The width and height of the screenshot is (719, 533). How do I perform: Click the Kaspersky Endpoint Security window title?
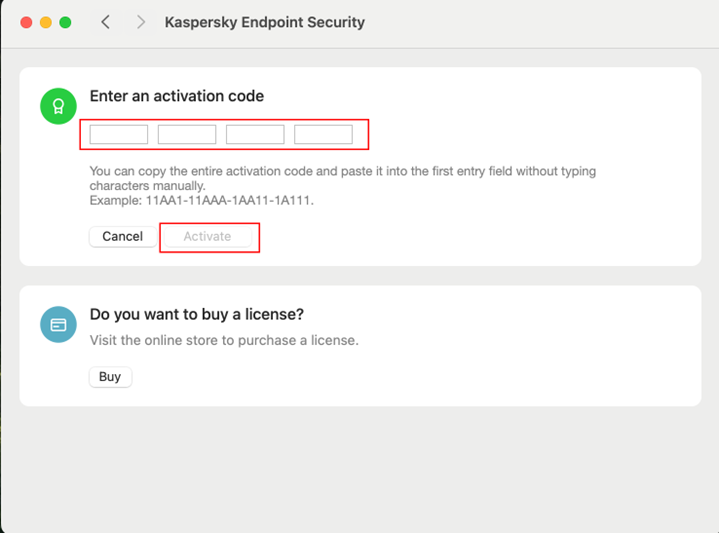click(264, 22)
